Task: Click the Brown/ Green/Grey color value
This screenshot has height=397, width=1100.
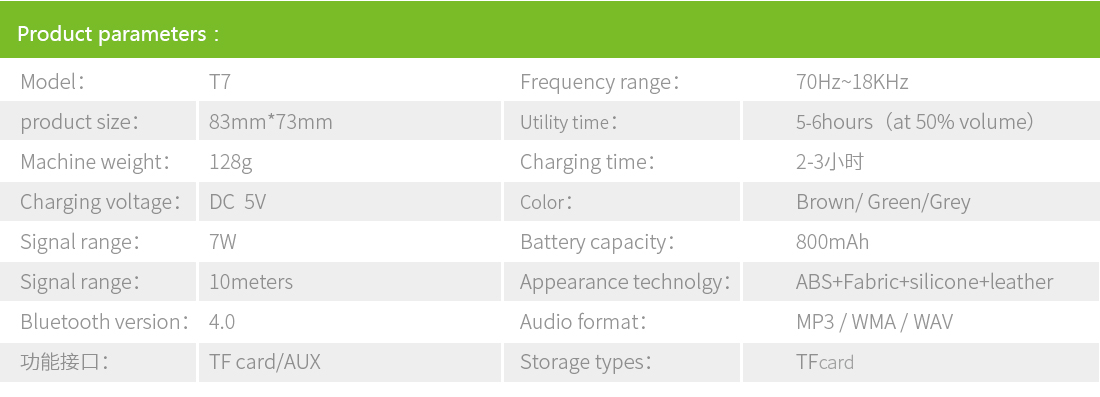Action: point(883,202)
